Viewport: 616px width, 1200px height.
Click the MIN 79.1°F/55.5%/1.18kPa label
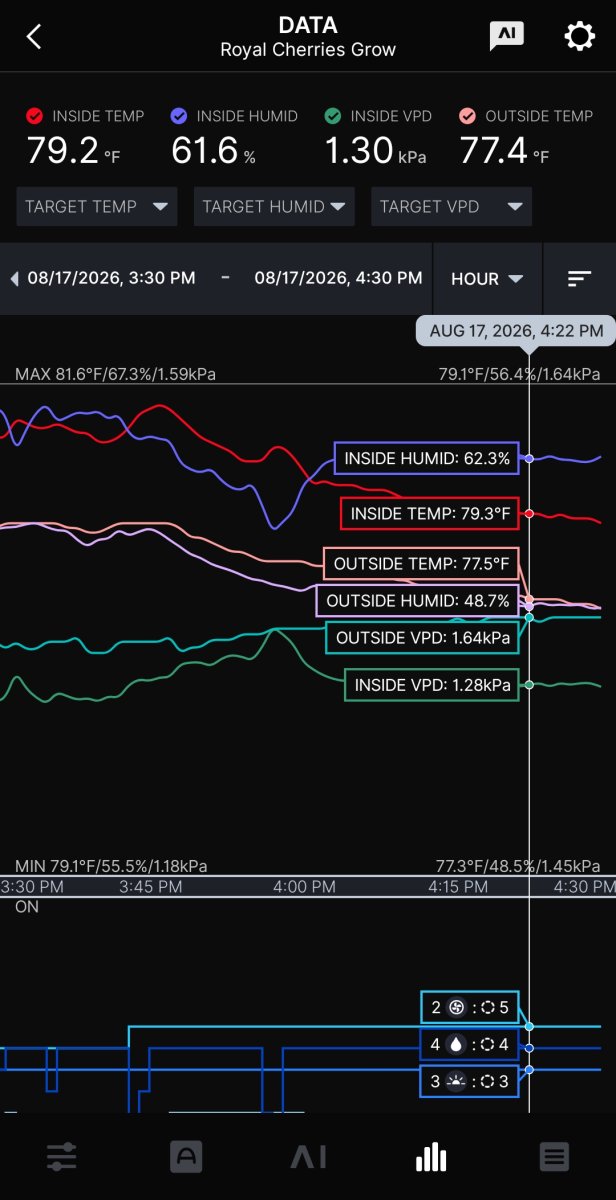pos(112,866)
